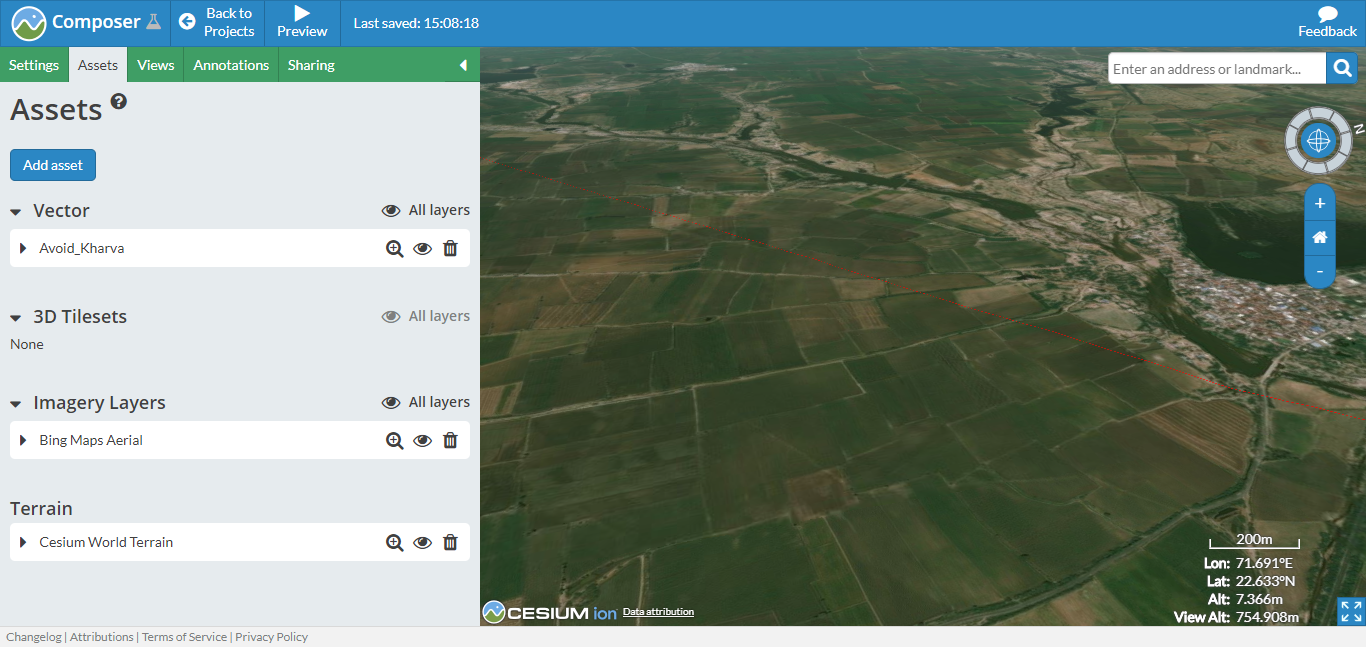Collapse the 3D Tilesets section
1366x647 pixels.
pyautogui.click(x=14, y=317)
